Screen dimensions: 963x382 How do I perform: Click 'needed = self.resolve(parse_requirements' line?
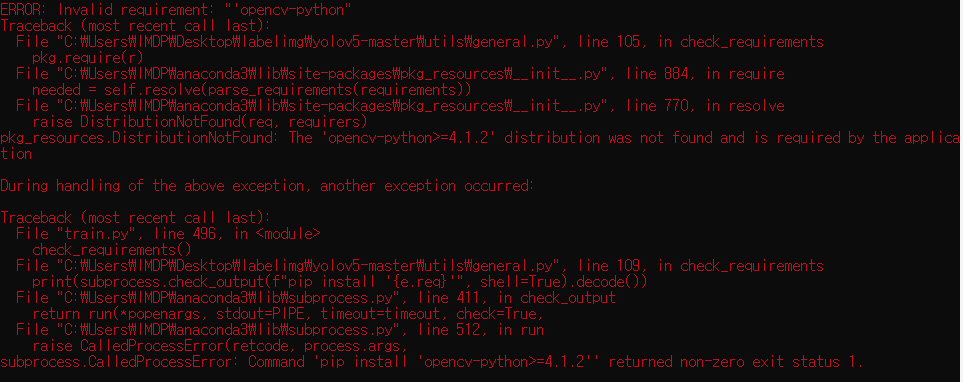click(x=251, y=90)
